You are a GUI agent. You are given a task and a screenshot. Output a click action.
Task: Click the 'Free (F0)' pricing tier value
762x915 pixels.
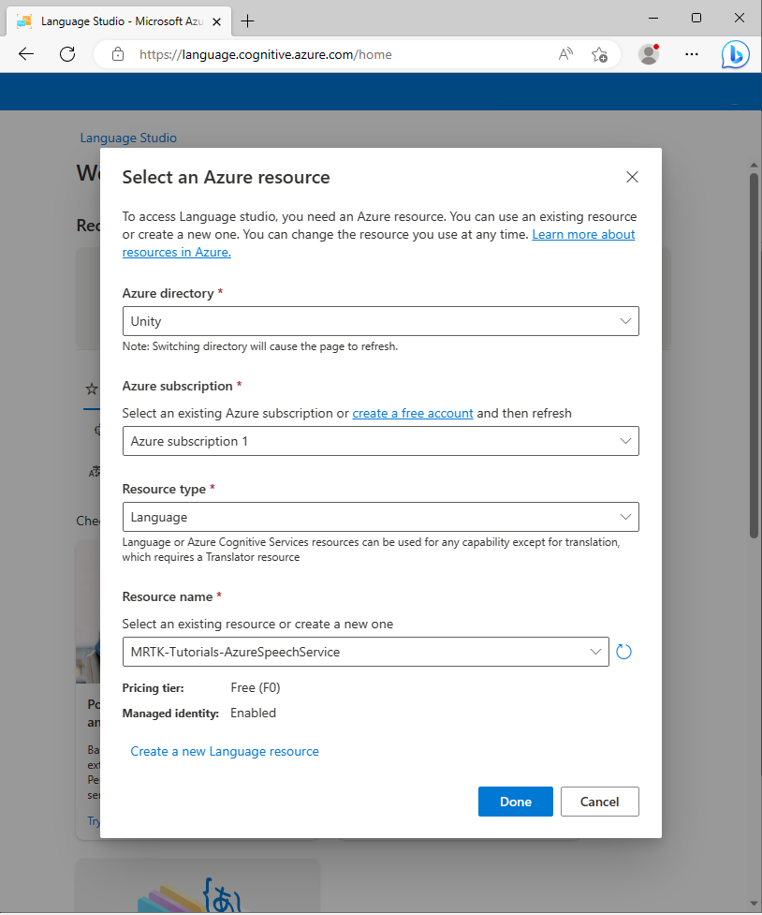click(255, 687)
